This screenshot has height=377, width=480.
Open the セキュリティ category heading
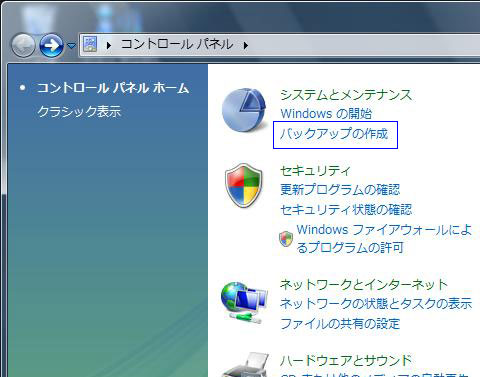pos(315,171)
